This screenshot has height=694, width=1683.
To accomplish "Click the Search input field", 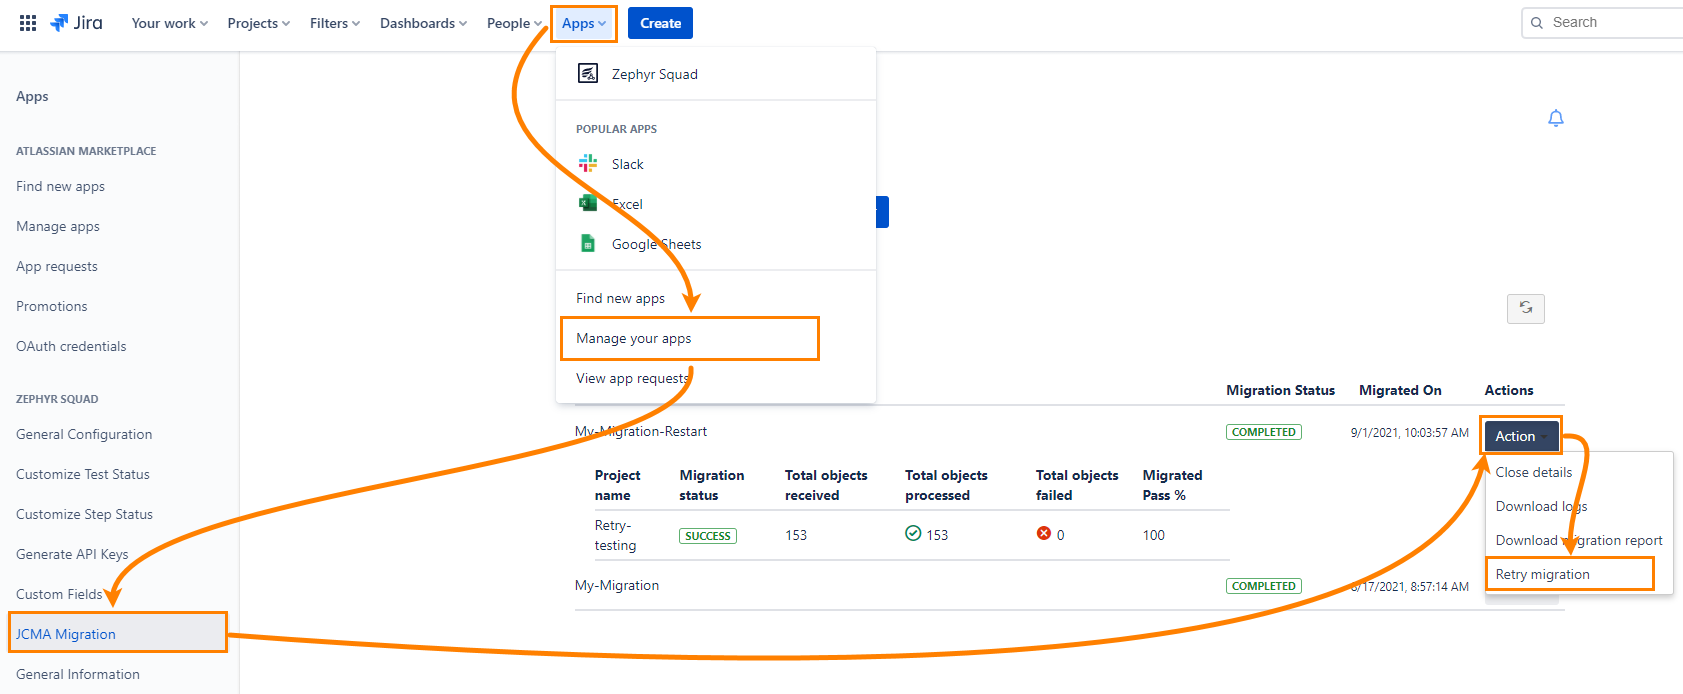I will point(1610,23).
